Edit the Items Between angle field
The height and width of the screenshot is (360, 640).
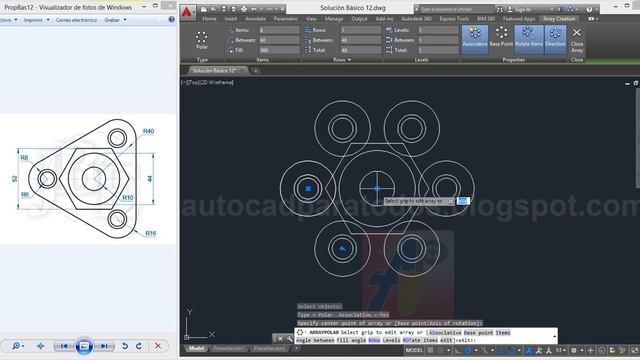[279, 40]
